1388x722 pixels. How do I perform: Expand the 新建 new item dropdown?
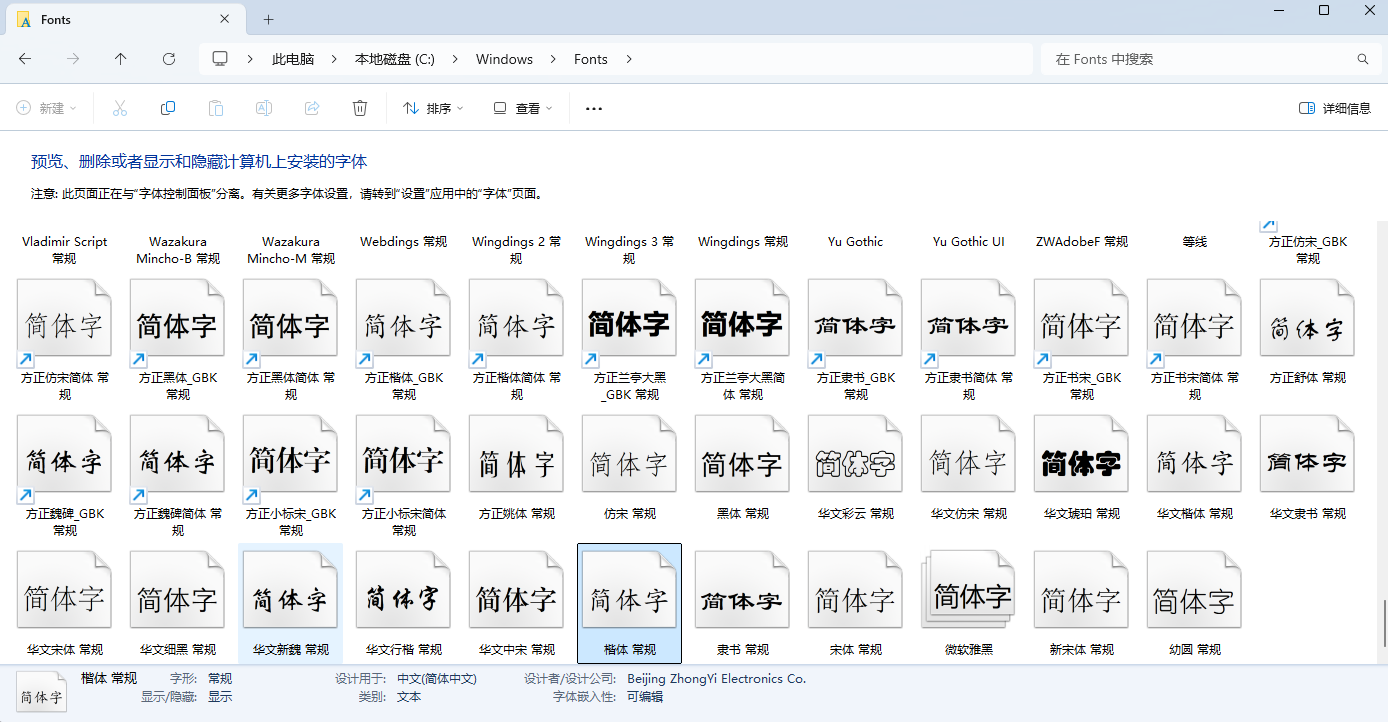click(47, 108)
